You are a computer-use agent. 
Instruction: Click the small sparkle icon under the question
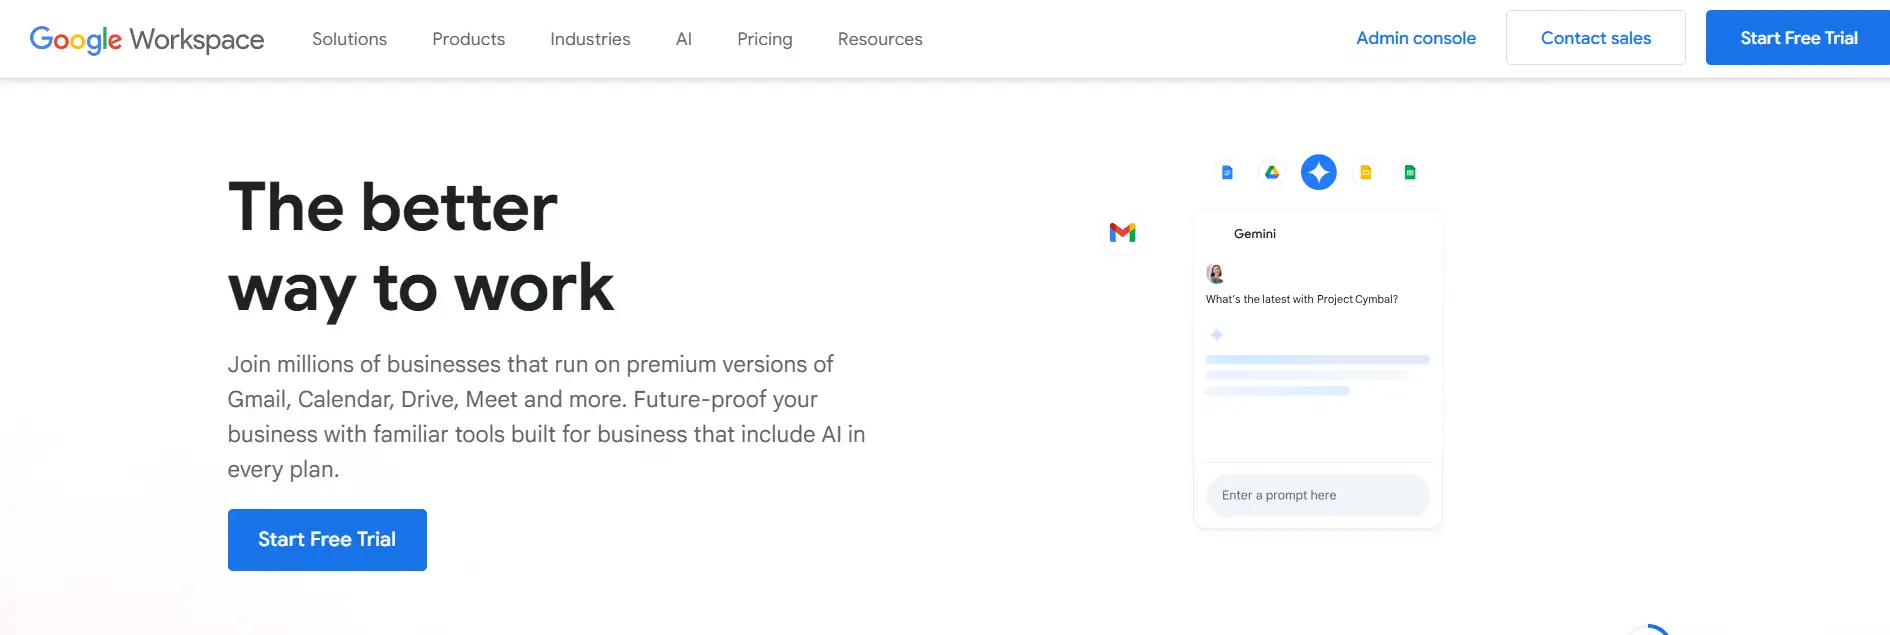tap(1217, 335)
